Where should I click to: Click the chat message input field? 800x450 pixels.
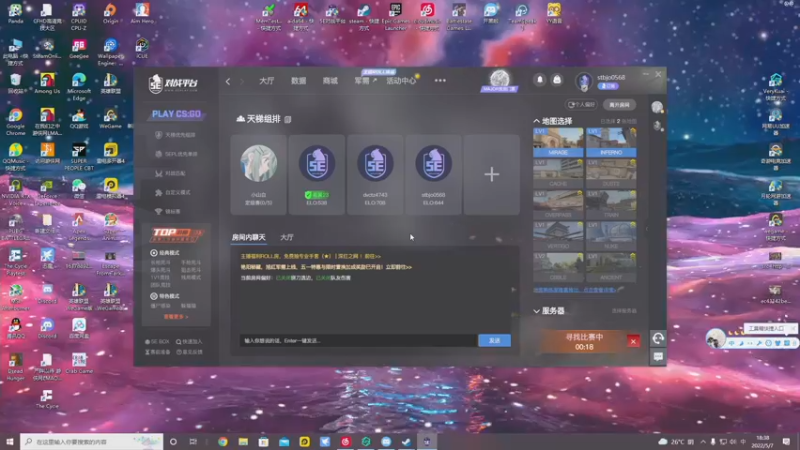(358, 340)
